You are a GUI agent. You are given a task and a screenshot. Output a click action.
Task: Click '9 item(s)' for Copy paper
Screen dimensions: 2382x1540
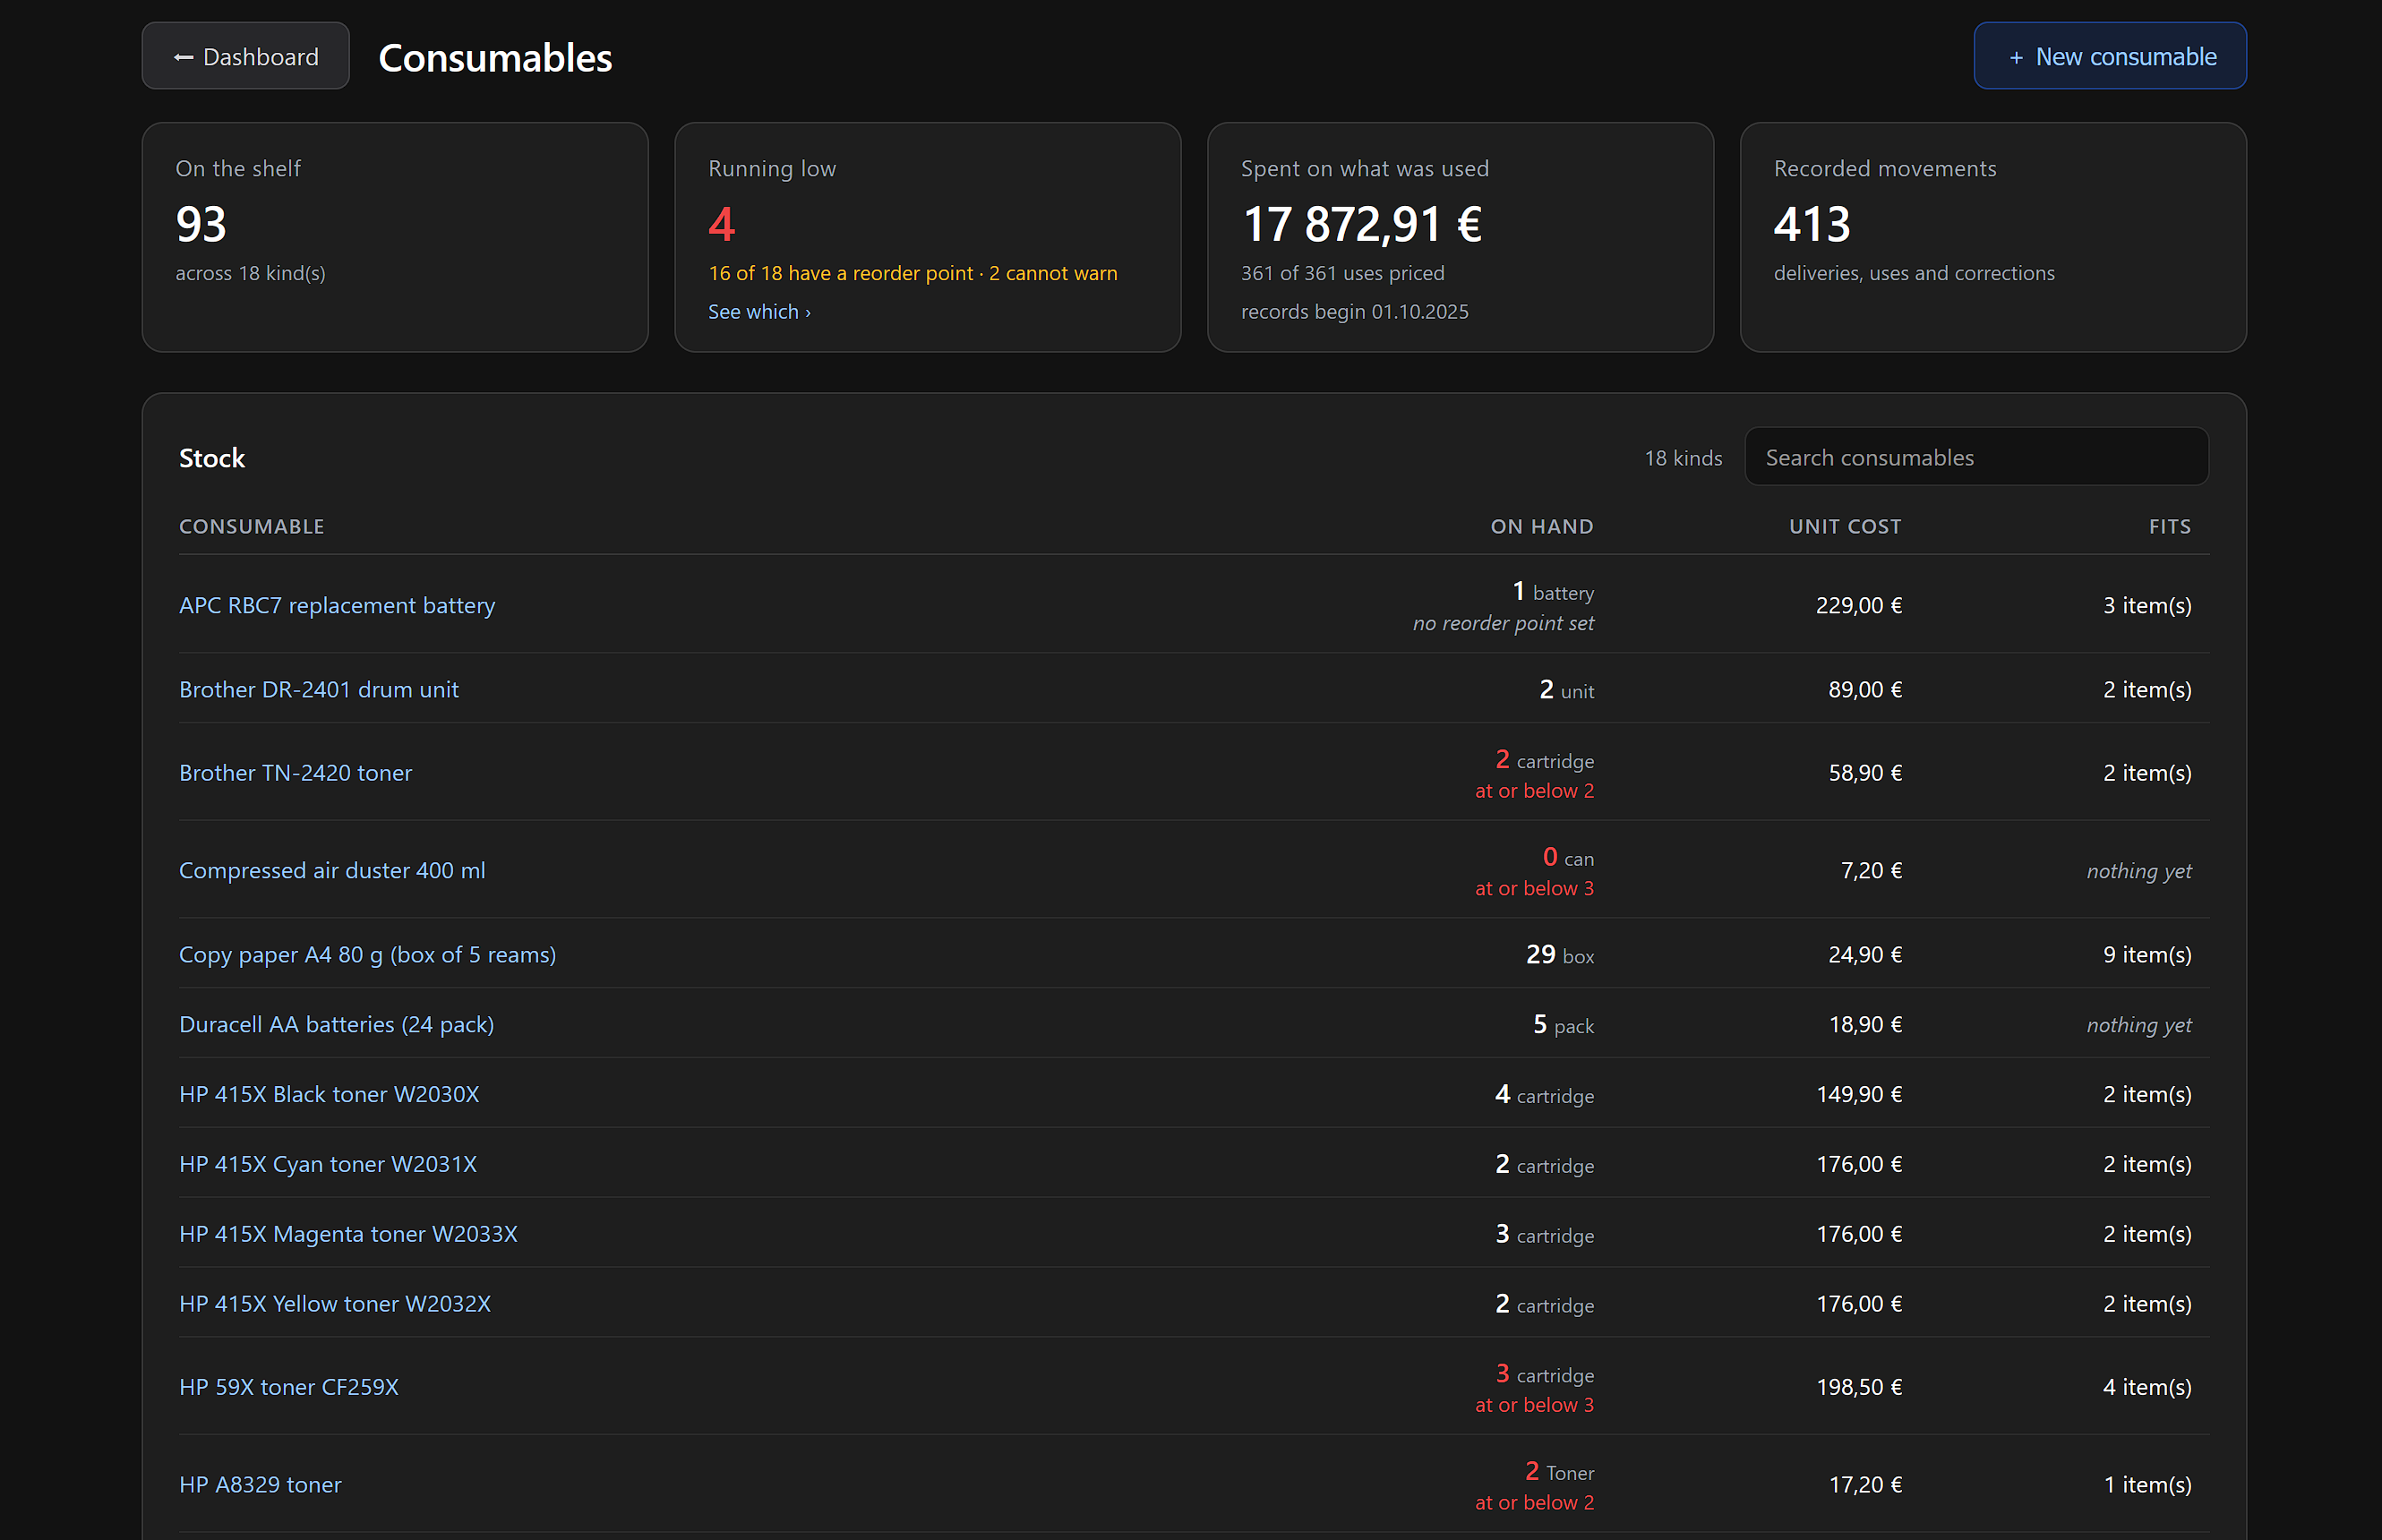click(2147, 954)
